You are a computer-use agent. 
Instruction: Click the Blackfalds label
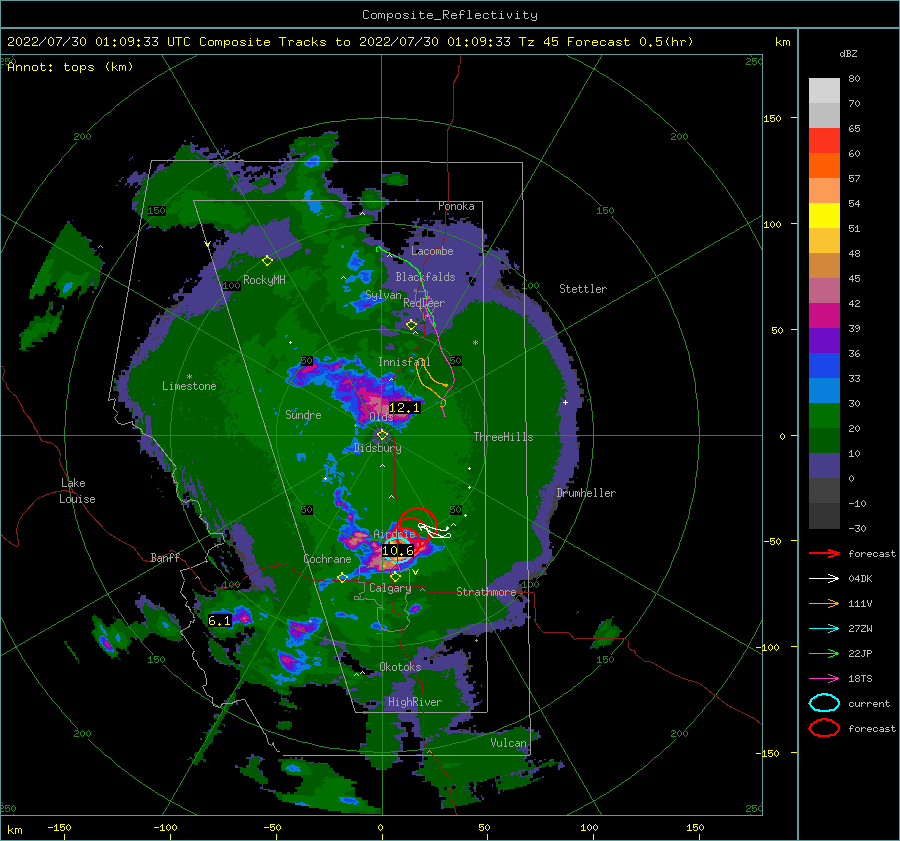425,277
